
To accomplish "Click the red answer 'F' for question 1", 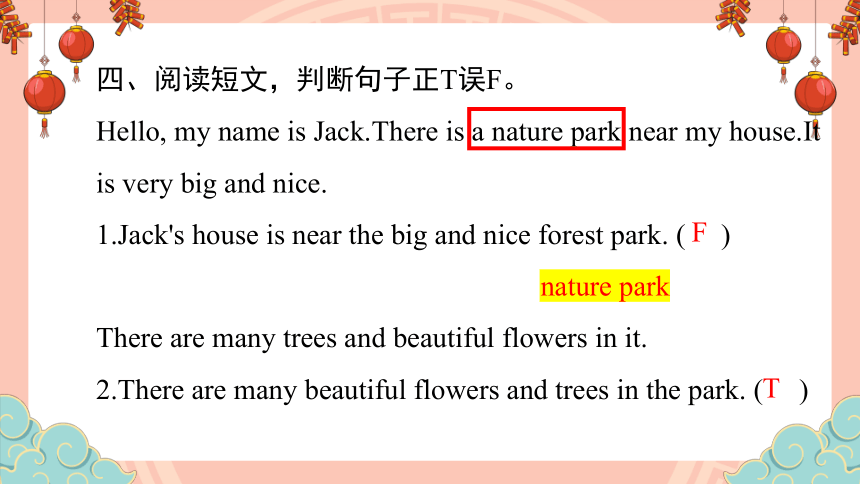I will coord(699,233).
